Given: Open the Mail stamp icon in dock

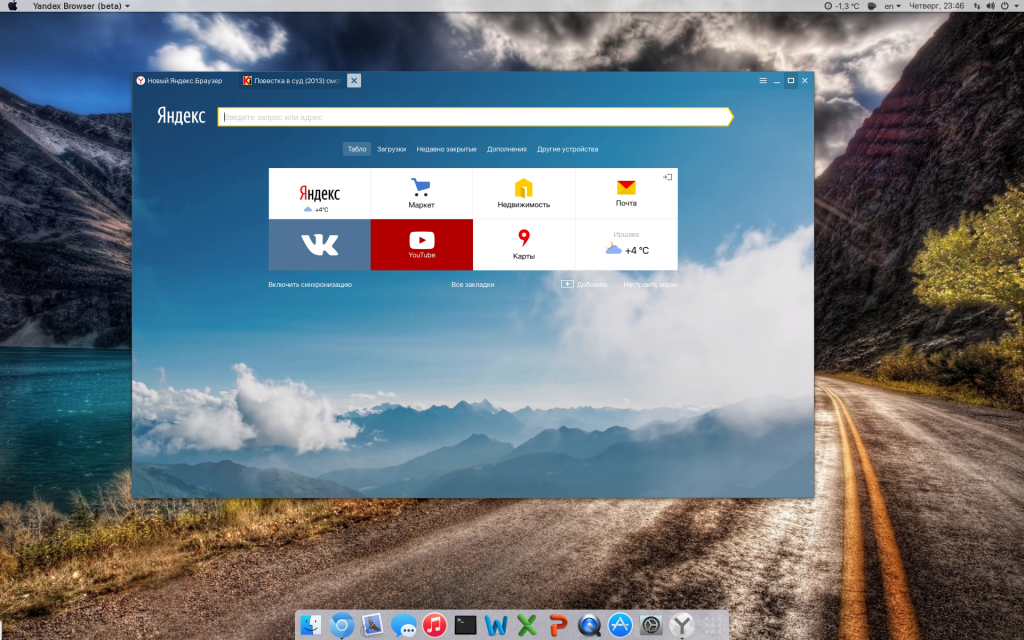Looking at the screenshot, I should (x=372, y=625).
